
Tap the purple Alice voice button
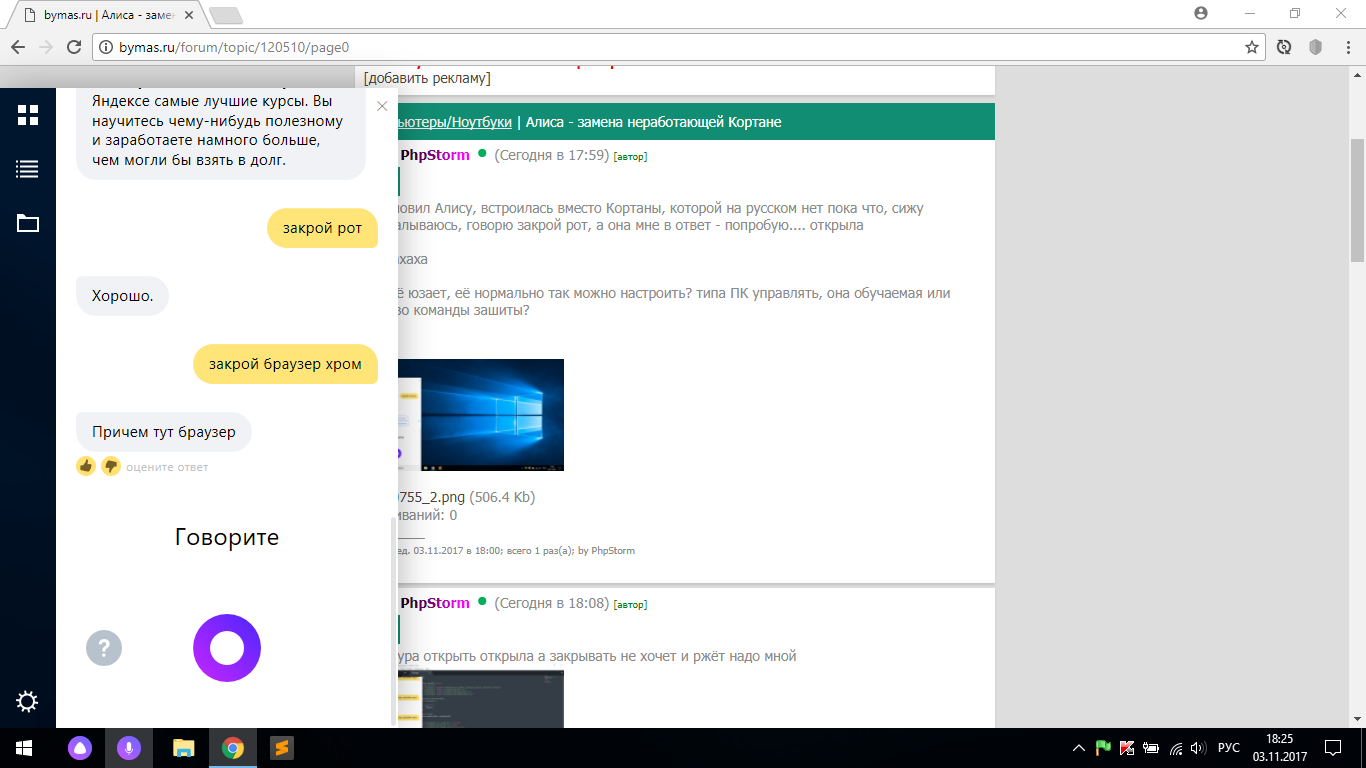227,648
